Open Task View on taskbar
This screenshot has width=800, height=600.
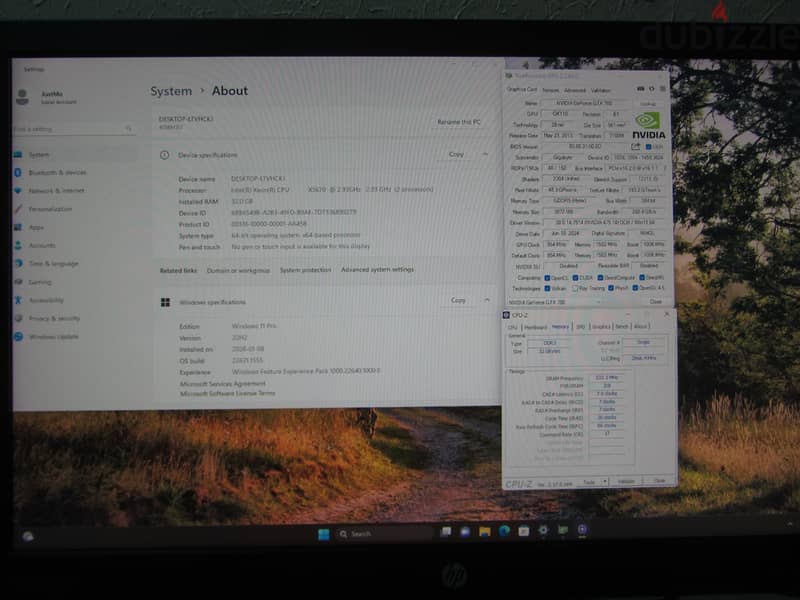[445, 532]
